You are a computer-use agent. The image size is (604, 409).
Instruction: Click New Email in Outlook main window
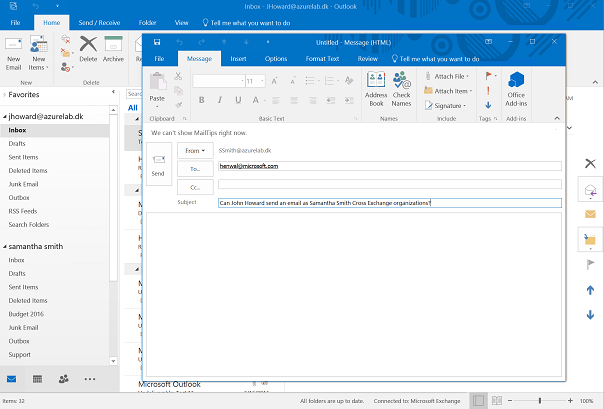click(13, 53)
